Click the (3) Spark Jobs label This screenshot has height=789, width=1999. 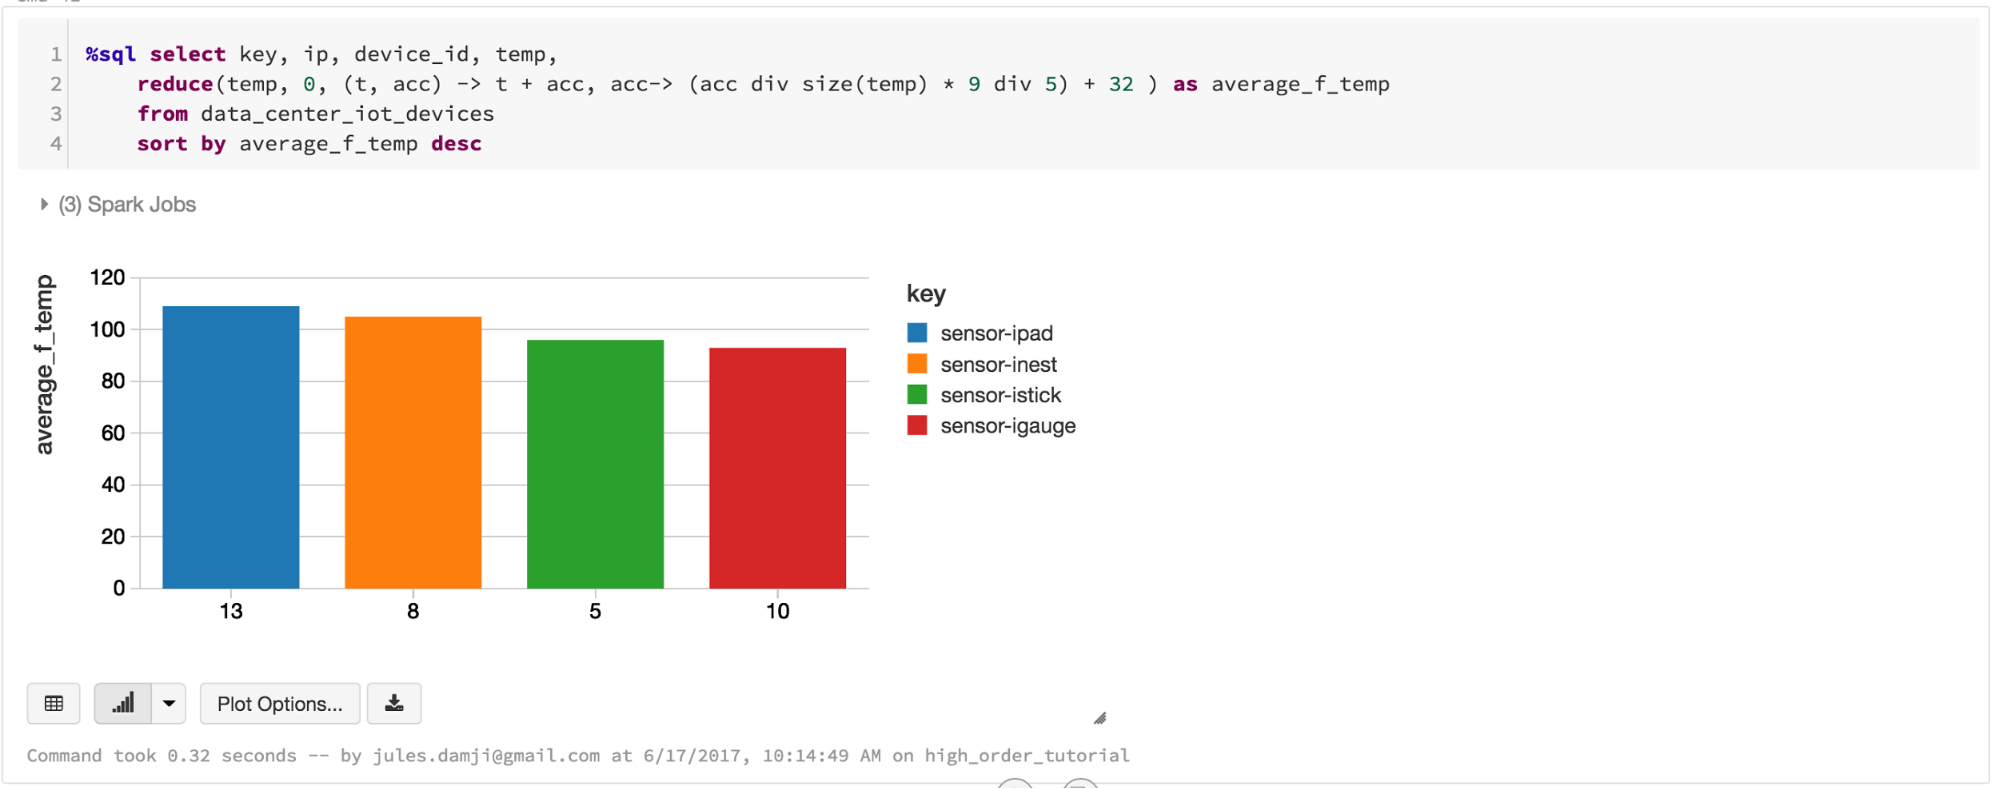tap(127, 204)
